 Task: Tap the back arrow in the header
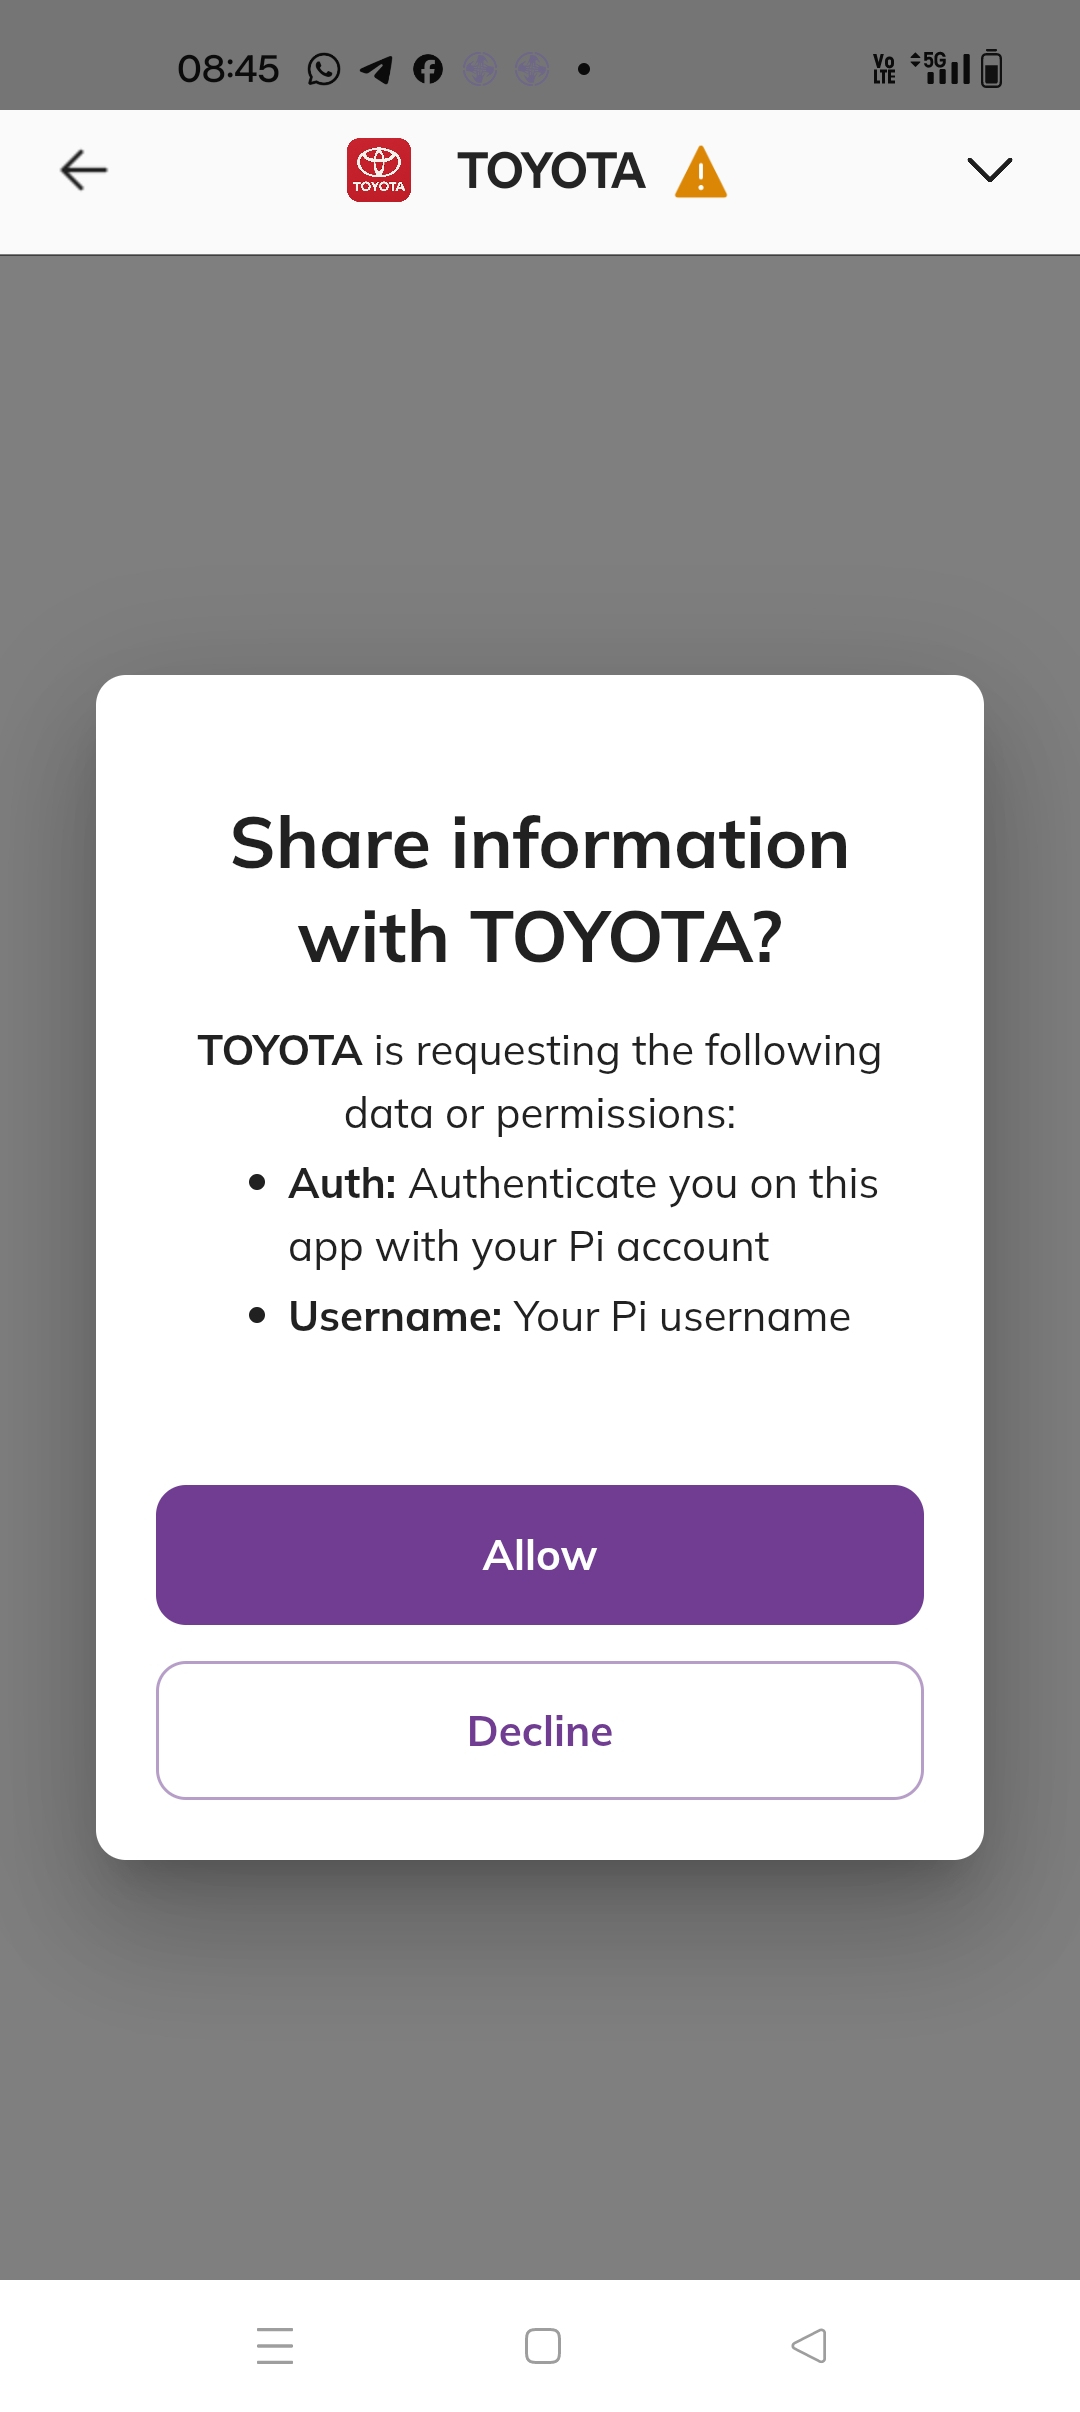pos(84,170)
